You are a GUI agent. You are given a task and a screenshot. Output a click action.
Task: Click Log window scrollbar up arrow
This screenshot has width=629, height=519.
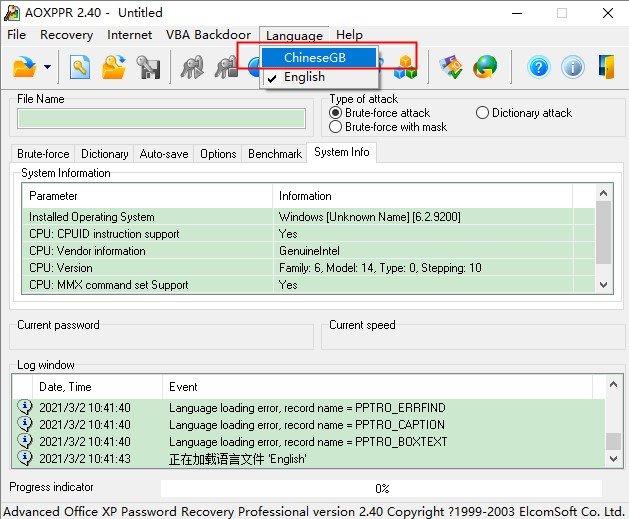click(x=613, y=384)
